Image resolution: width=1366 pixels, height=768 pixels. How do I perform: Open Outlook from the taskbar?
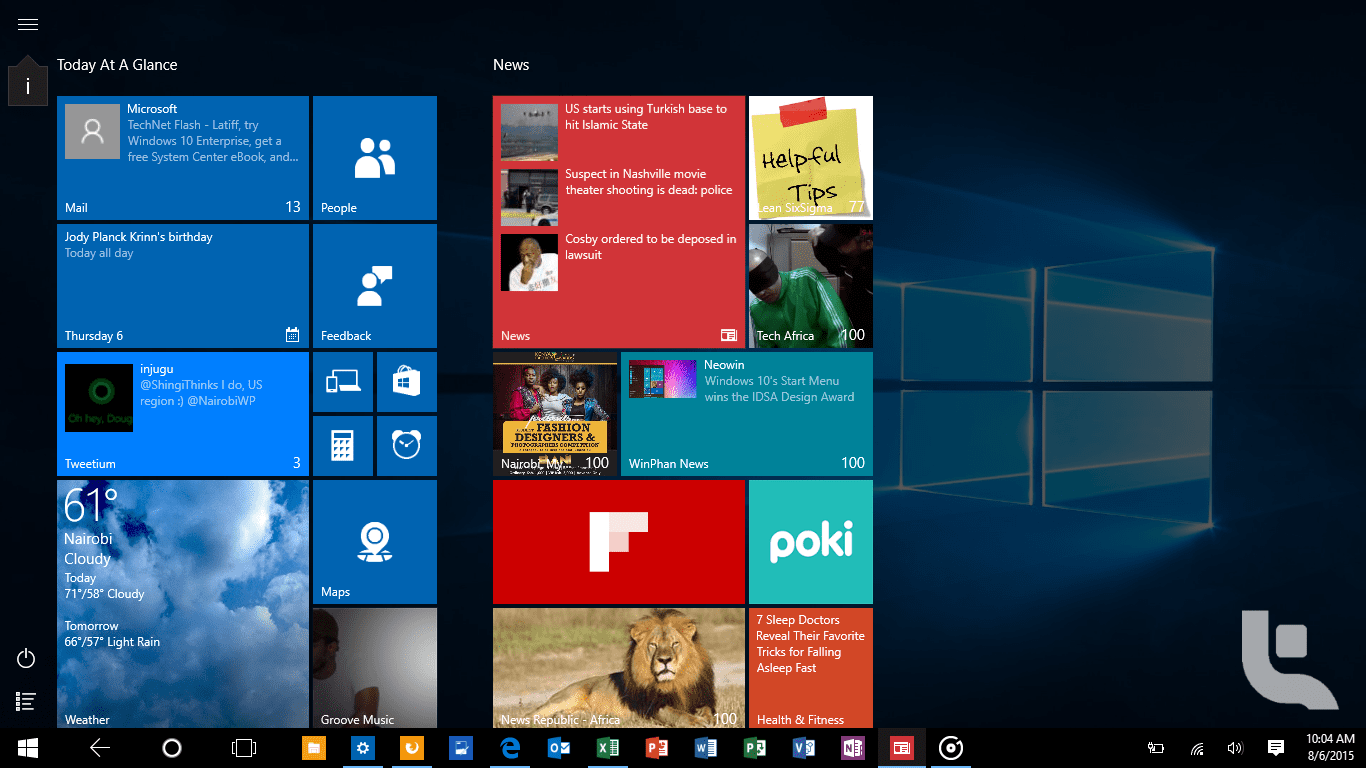[559, 748]
